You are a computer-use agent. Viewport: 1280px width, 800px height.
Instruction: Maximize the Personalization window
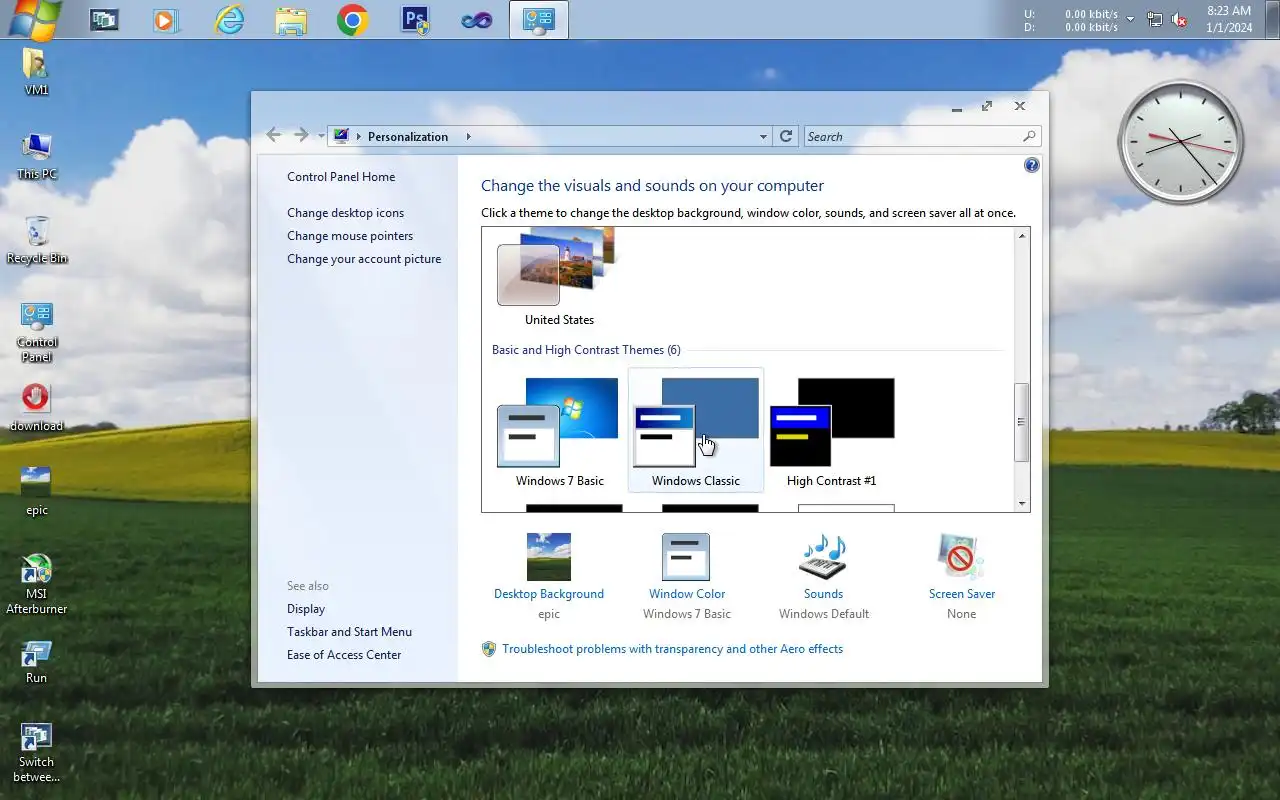[987, 106]
